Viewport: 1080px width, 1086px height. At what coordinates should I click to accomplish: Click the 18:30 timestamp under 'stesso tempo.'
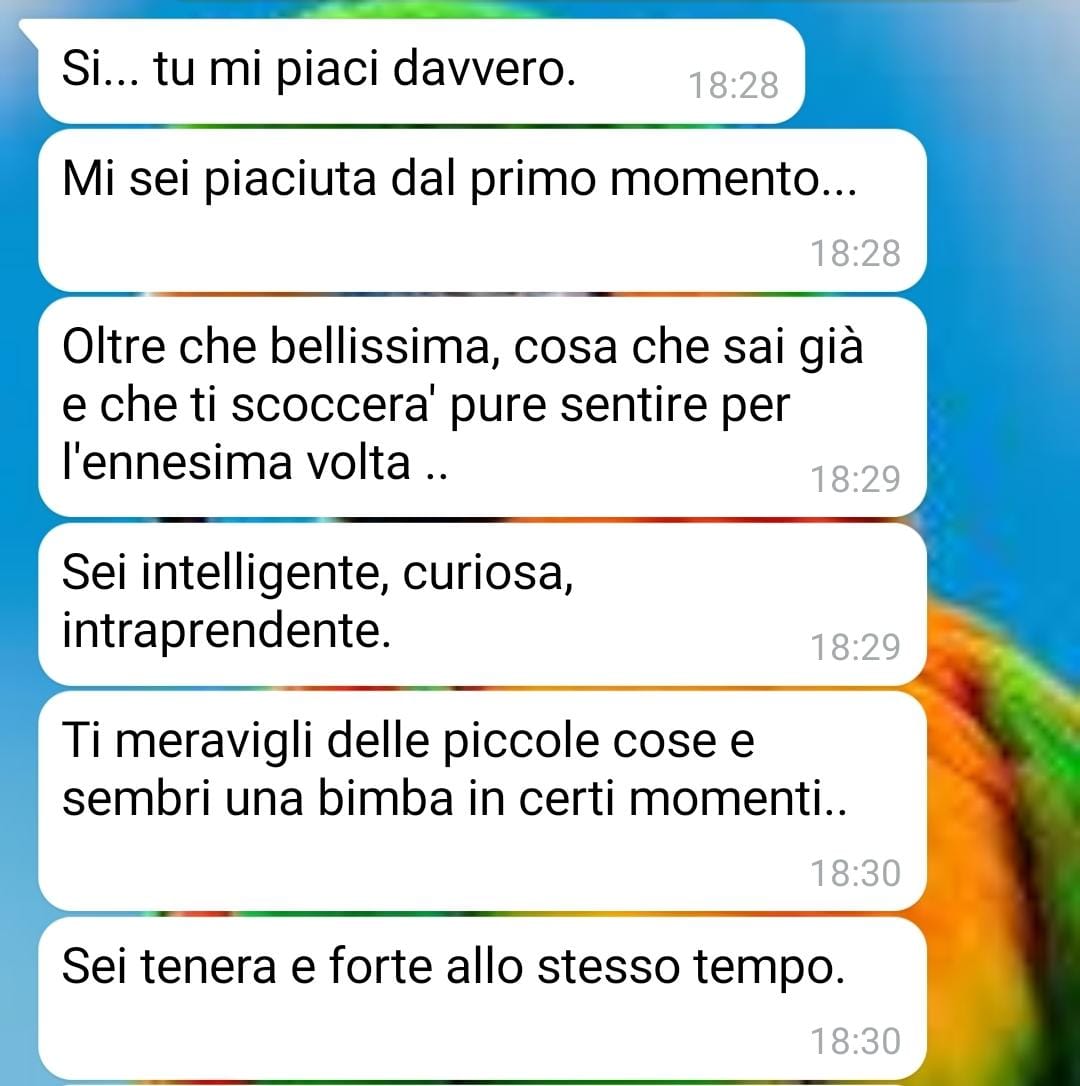(x=856, y=1042)
